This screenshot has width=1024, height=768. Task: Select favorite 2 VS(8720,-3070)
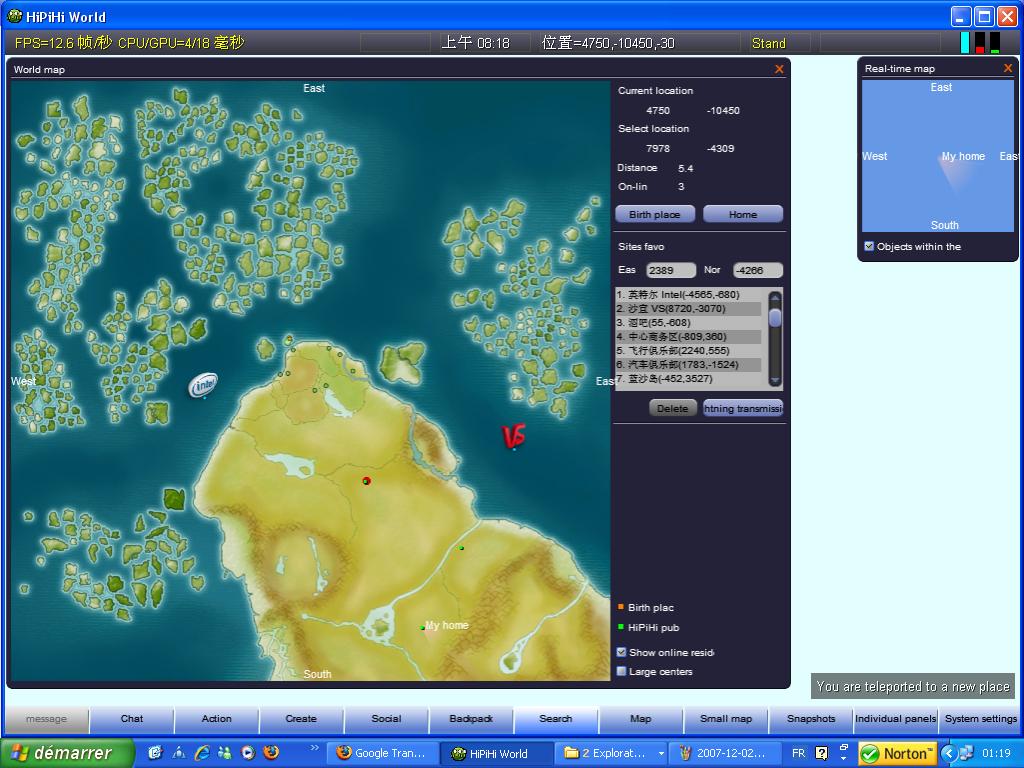coord(690,308)
